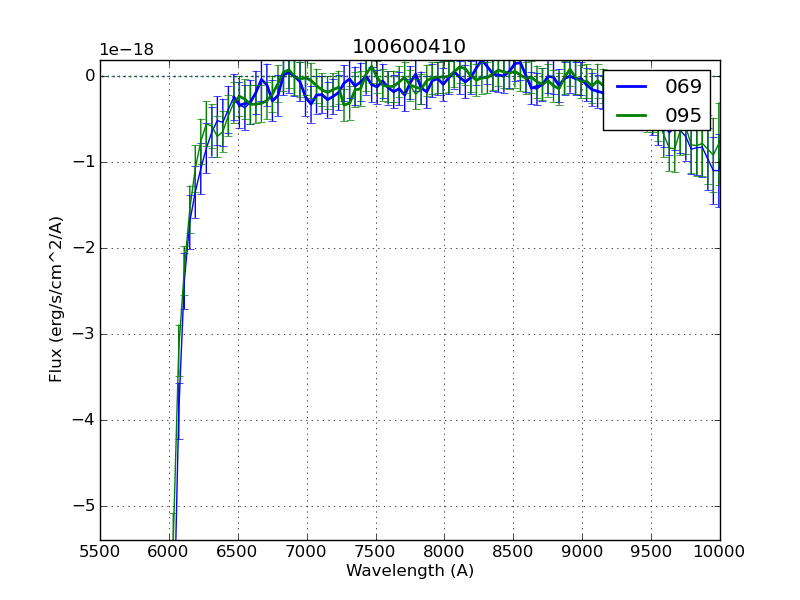The width and height of the screenshot is (800, 600).
Task: Click the −1 y-axis tick label
Action: [84, 162]
